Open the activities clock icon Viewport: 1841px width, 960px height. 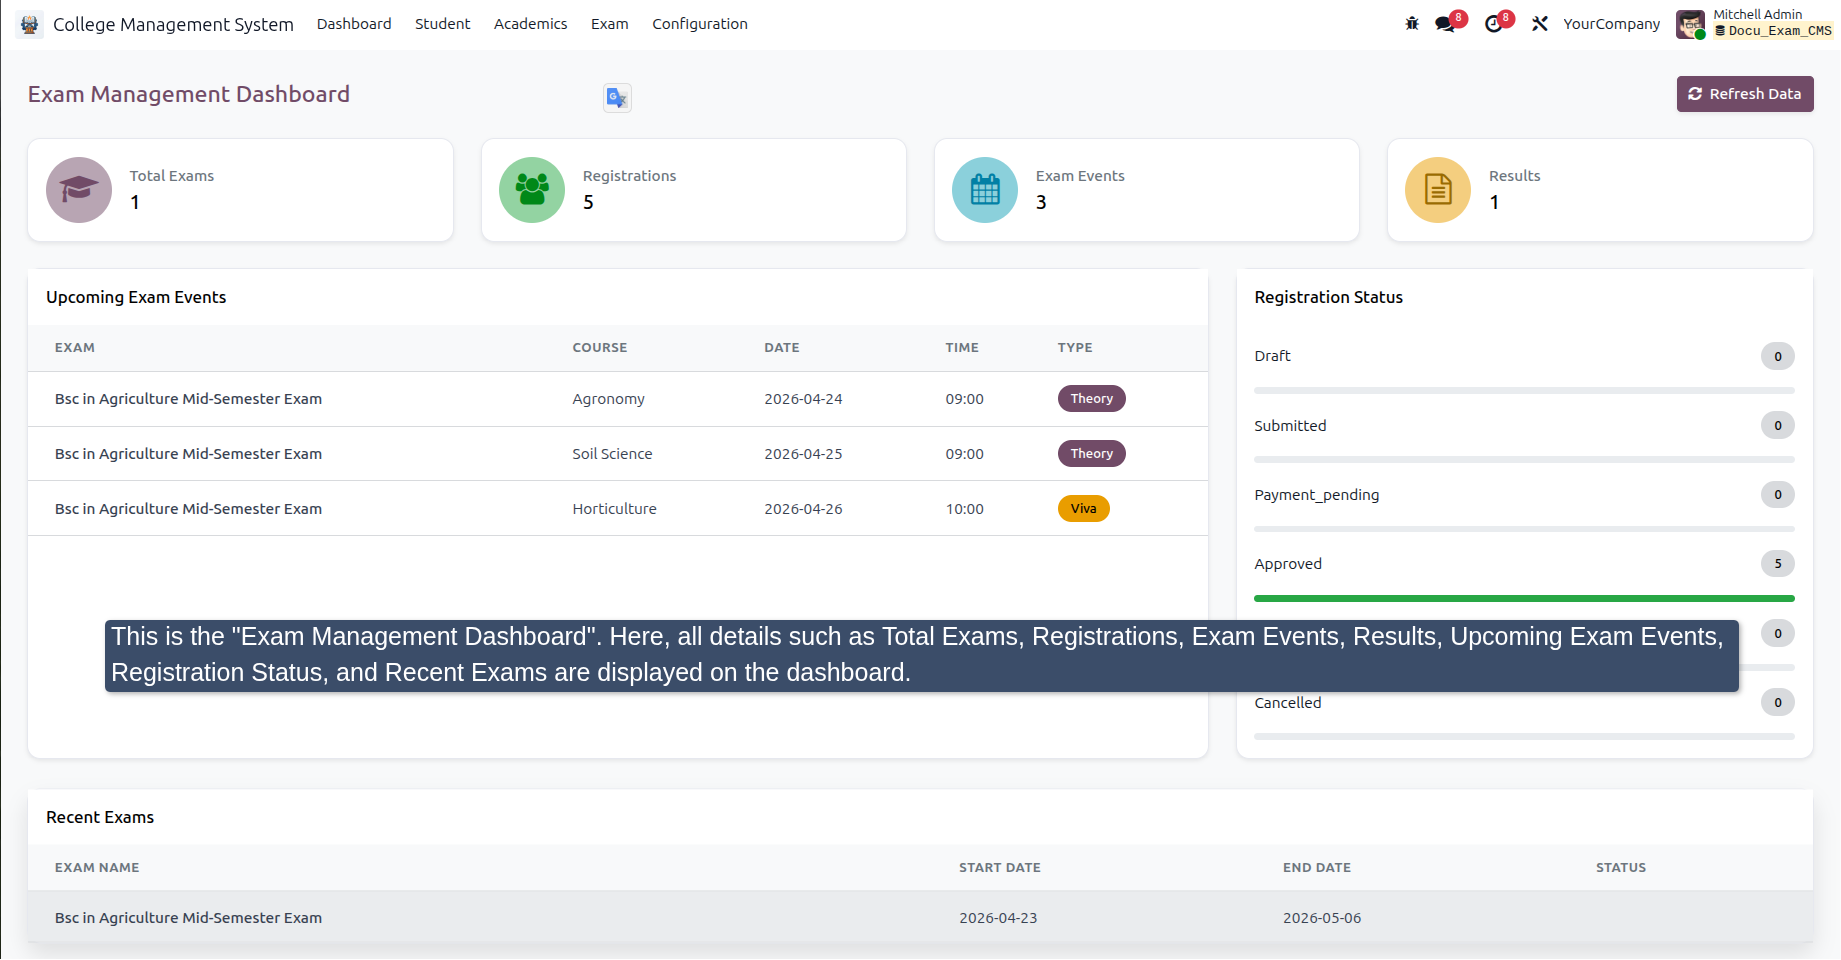pyautogui.click(x=1494, y=24)
